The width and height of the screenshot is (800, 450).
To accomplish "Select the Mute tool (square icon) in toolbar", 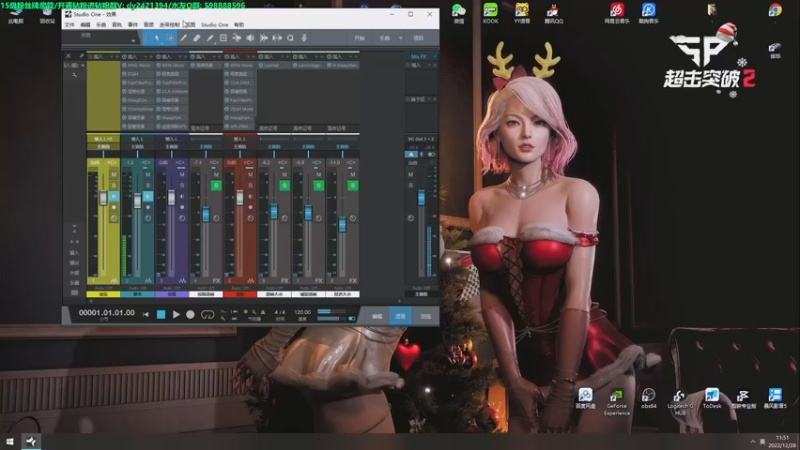I will 223,38.
